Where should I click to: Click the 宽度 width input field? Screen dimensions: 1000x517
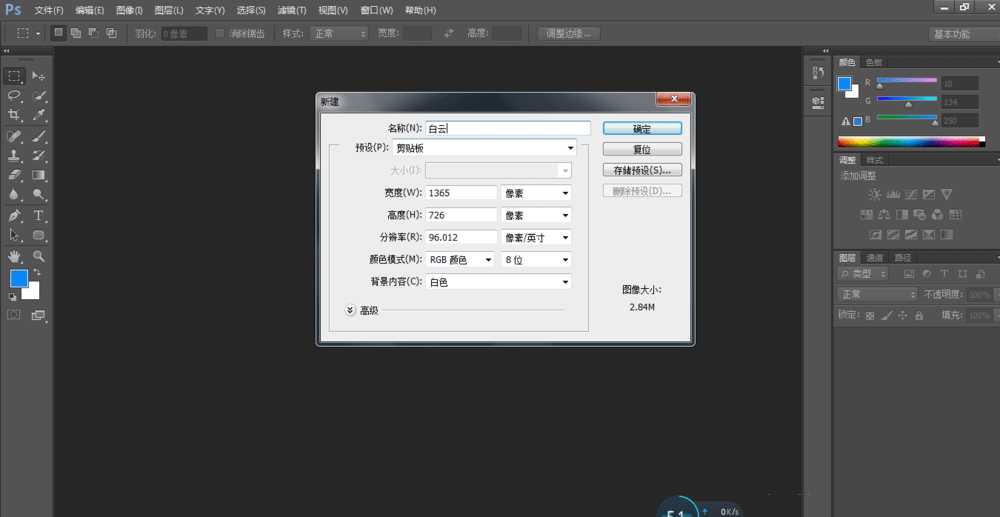(x=461, y=192)
